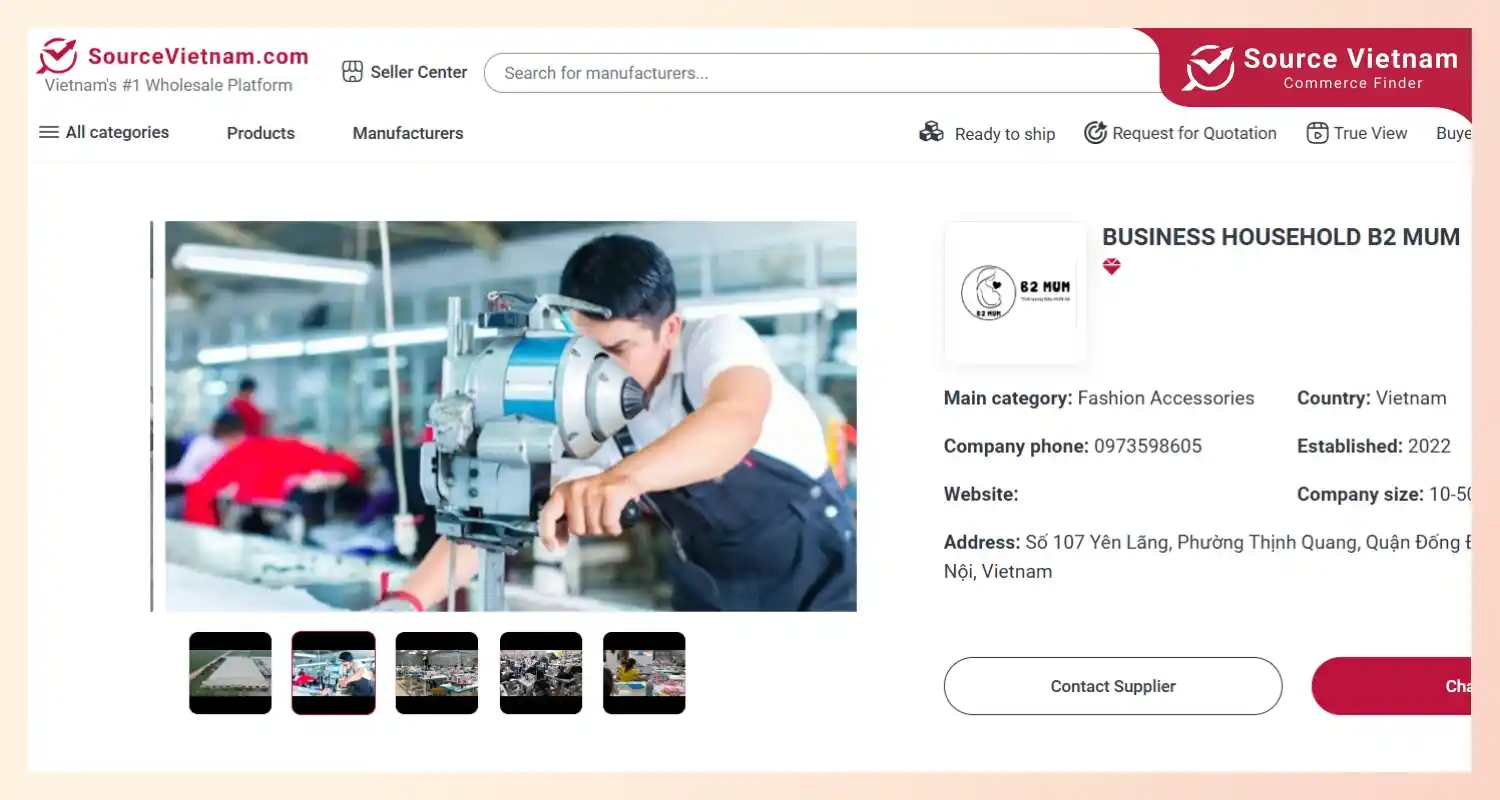The image size is (1500, 800).
Task: Select the third sewing floor thumbnail
Action: coord(437,673)
